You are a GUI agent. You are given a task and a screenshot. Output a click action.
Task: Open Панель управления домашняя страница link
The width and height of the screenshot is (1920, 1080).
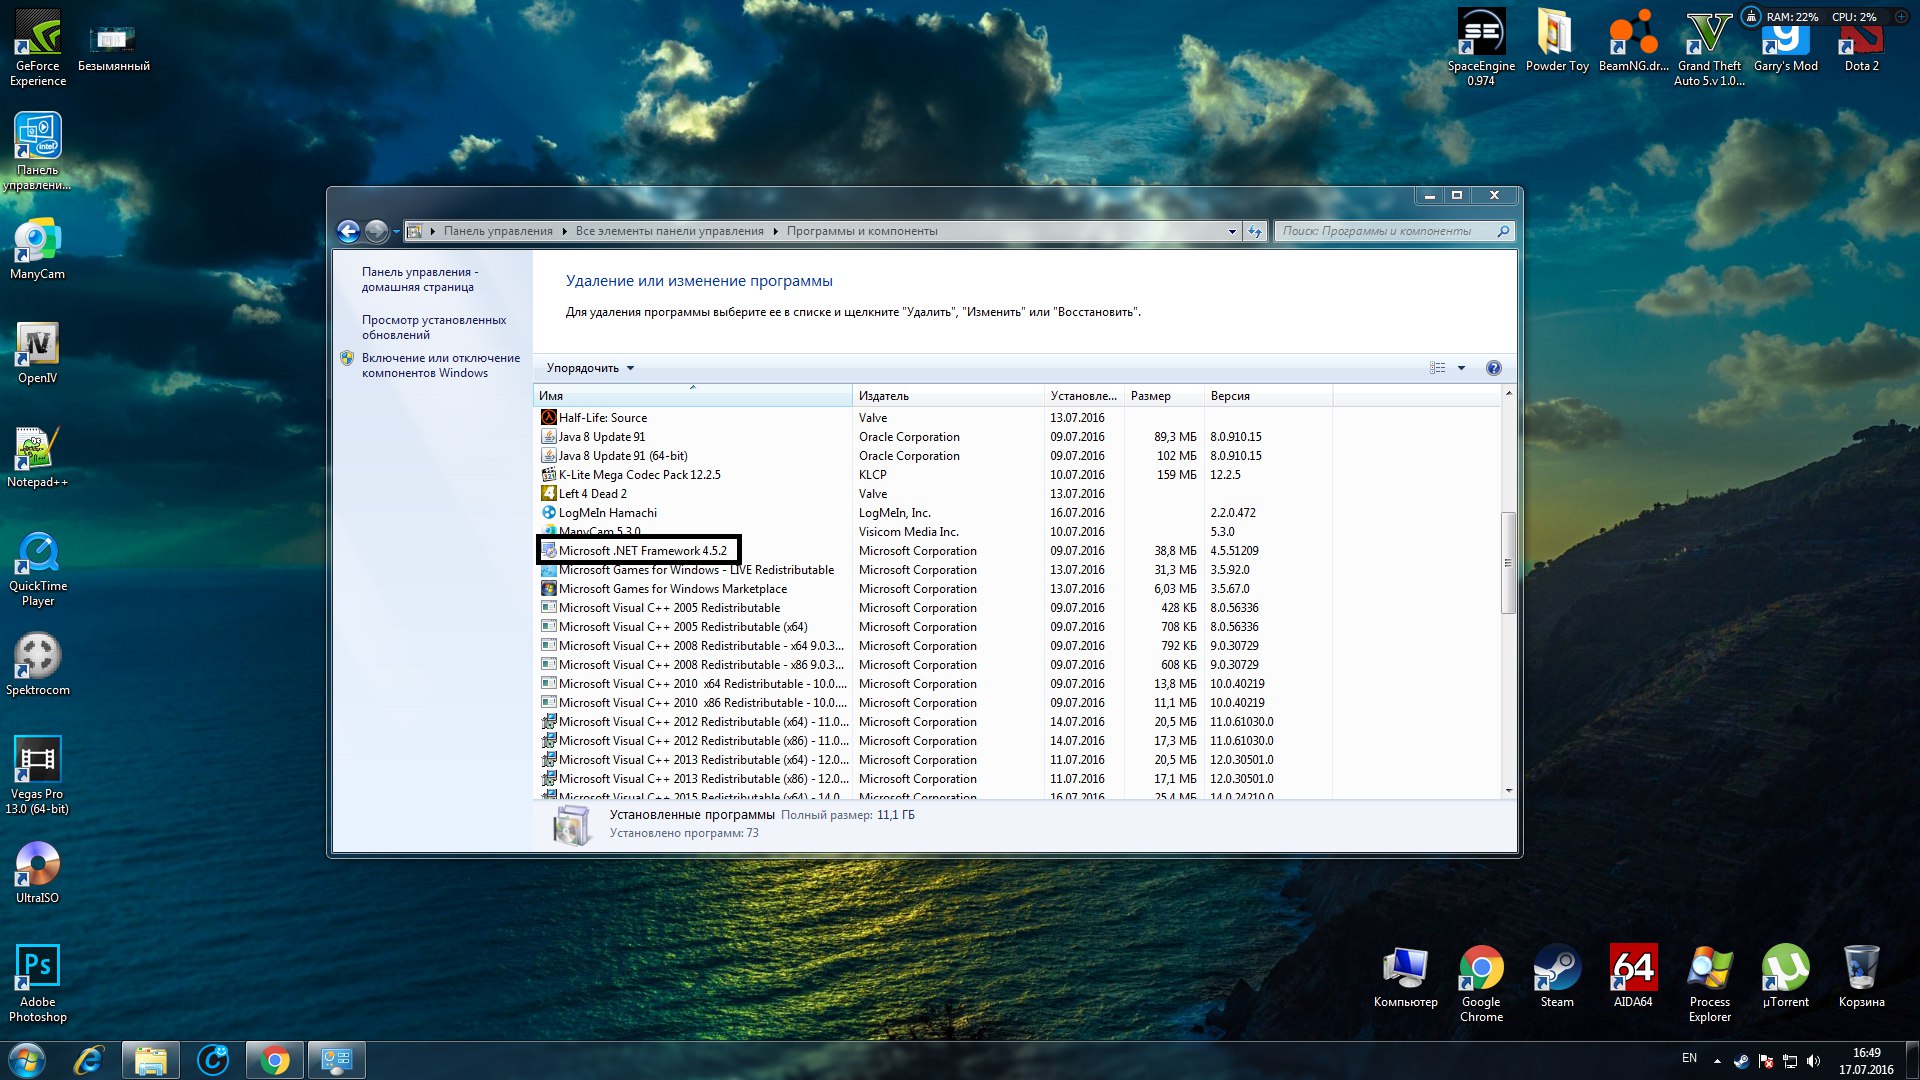pyautogui.click(x=420, y=279)
